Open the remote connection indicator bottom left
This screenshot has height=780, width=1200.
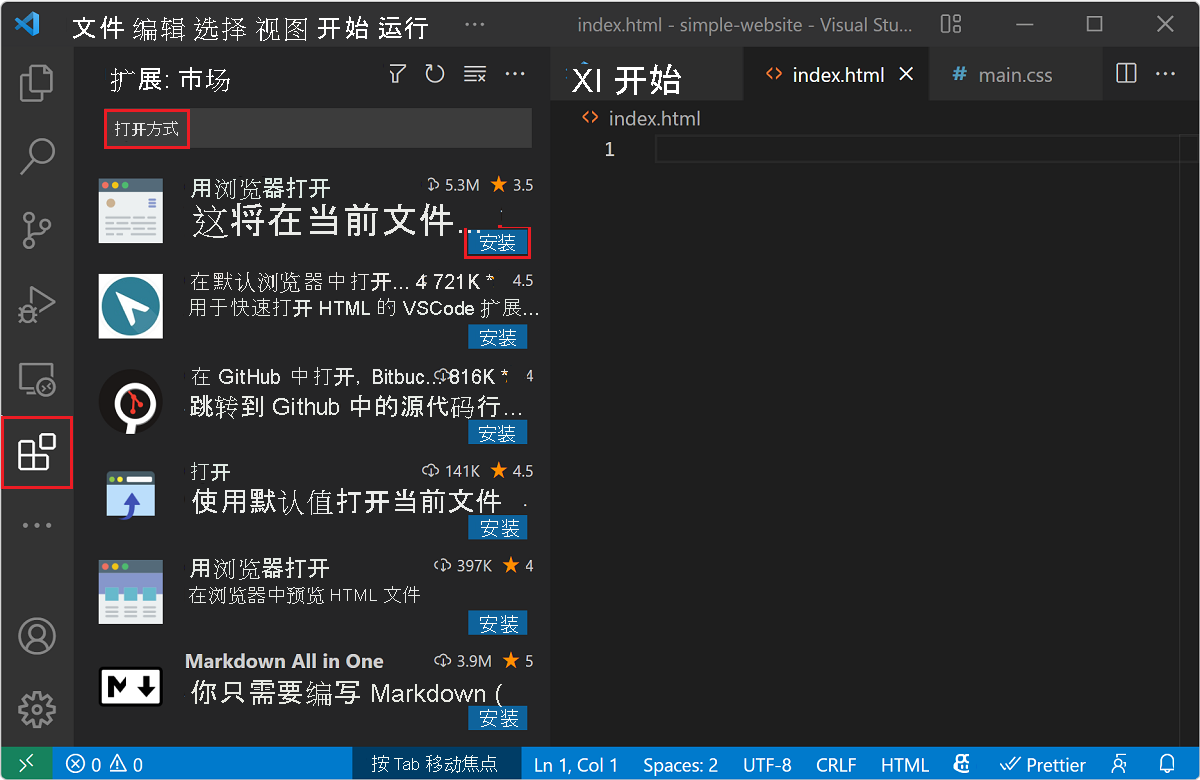tap(26, 764)
